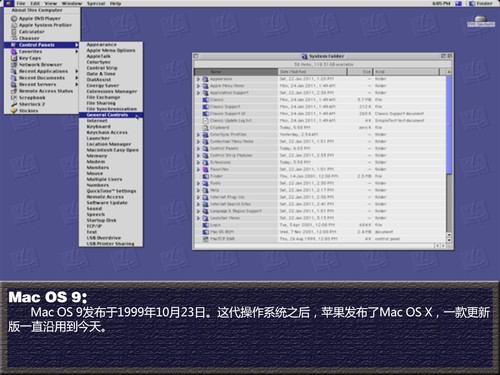
Task: Open the Calculator desk accessory
Action: click(42, 32)
